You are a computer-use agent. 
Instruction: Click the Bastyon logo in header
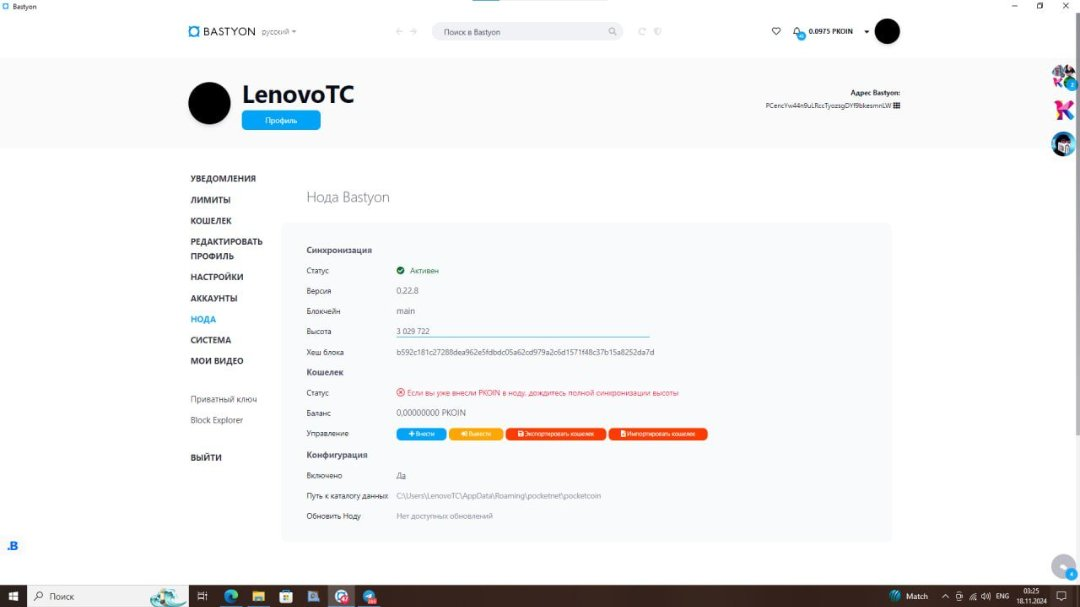222,32
